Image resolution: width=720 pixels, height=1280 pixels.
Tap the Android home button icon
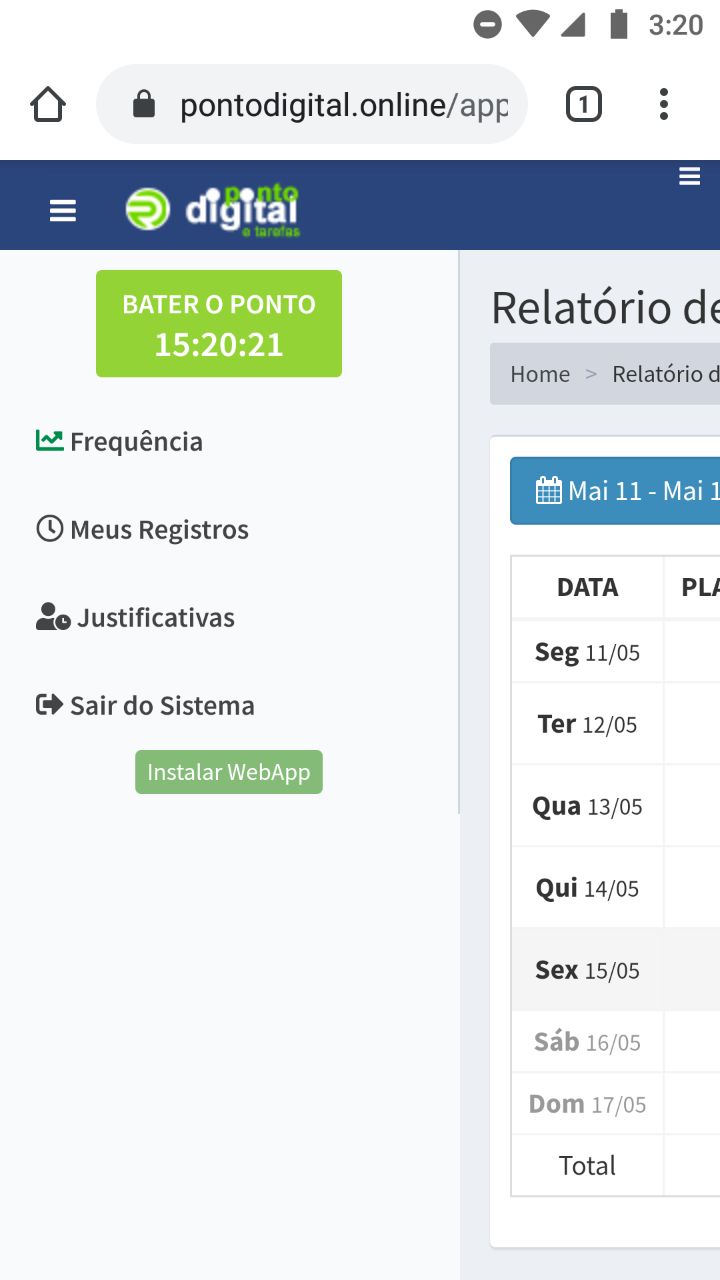[x=47, y=103]
